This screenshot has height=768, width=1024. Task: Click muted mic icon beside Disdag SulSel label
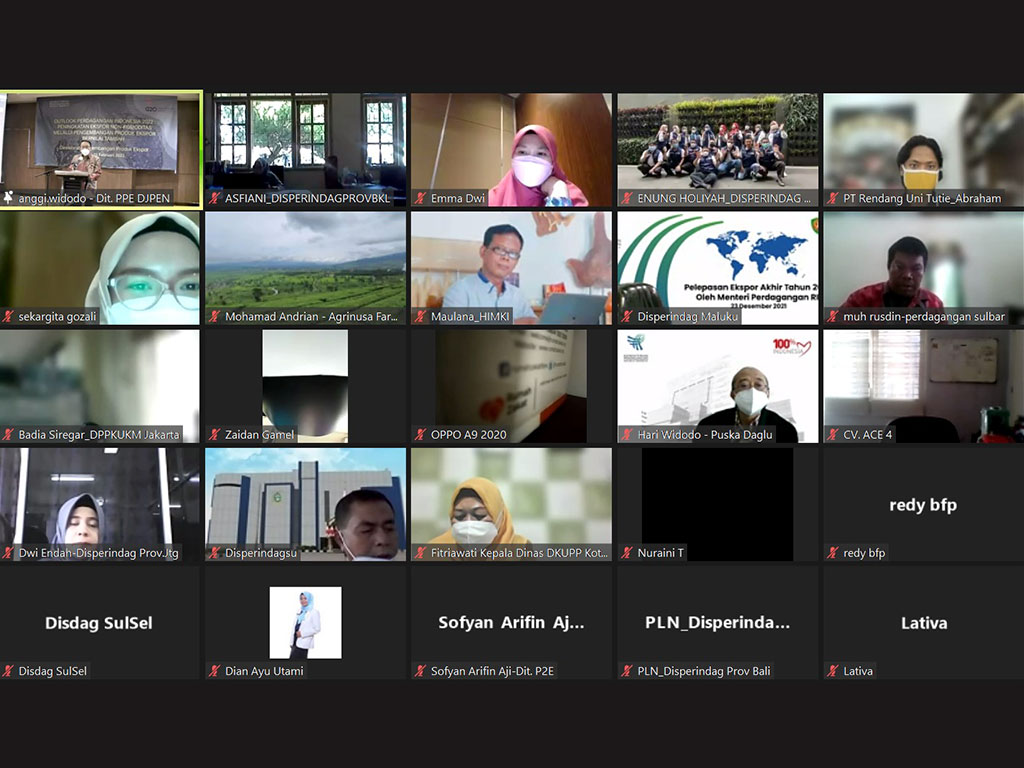pyautogui.click(x=9, y=671)
